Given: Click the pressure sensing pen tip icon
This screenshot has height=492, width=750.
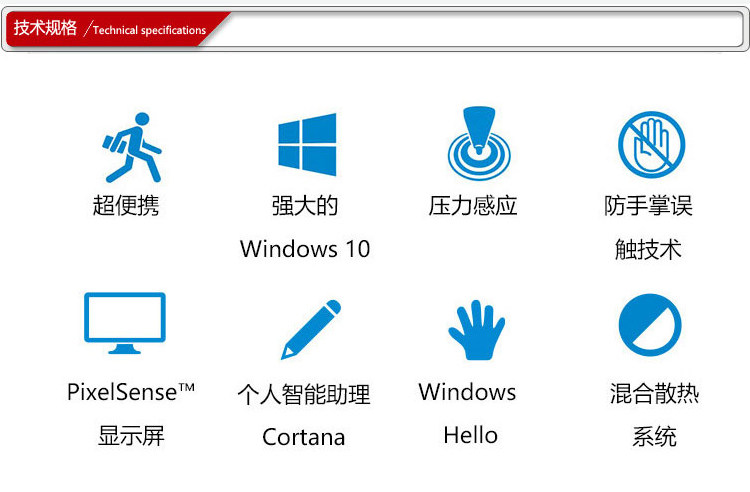Looking at the screenshot, I should coord(479,142).
